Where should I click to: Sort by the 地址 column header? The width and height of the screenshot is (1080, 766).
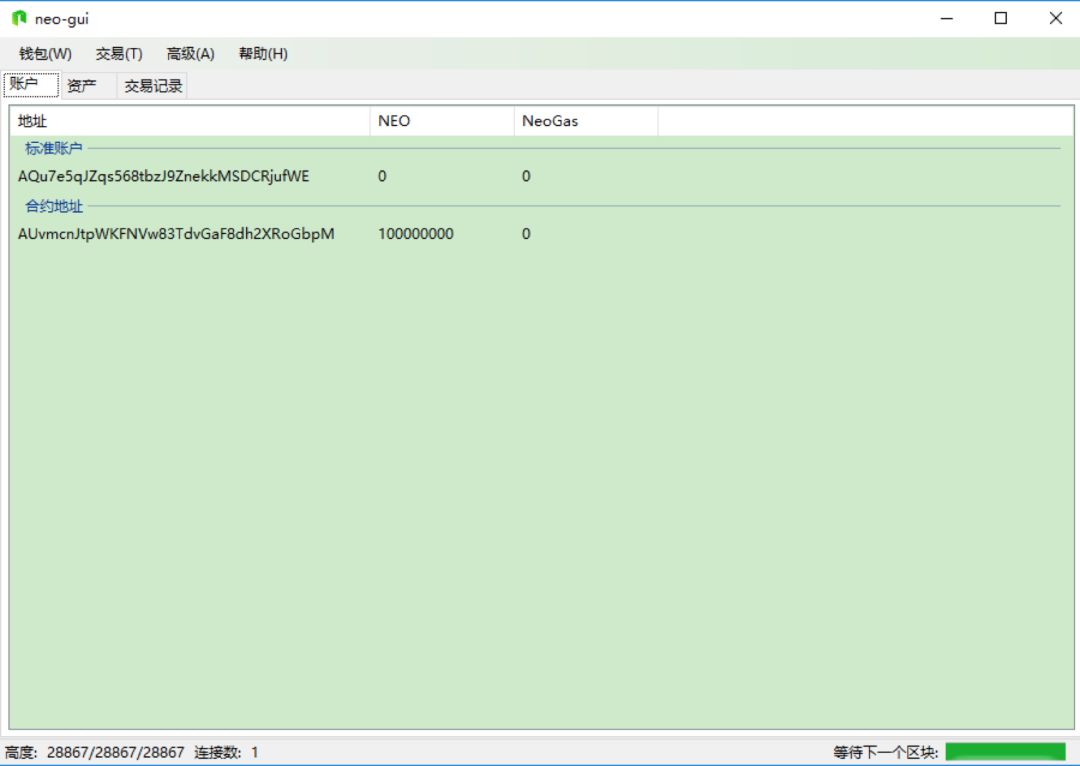pos(190,121)
